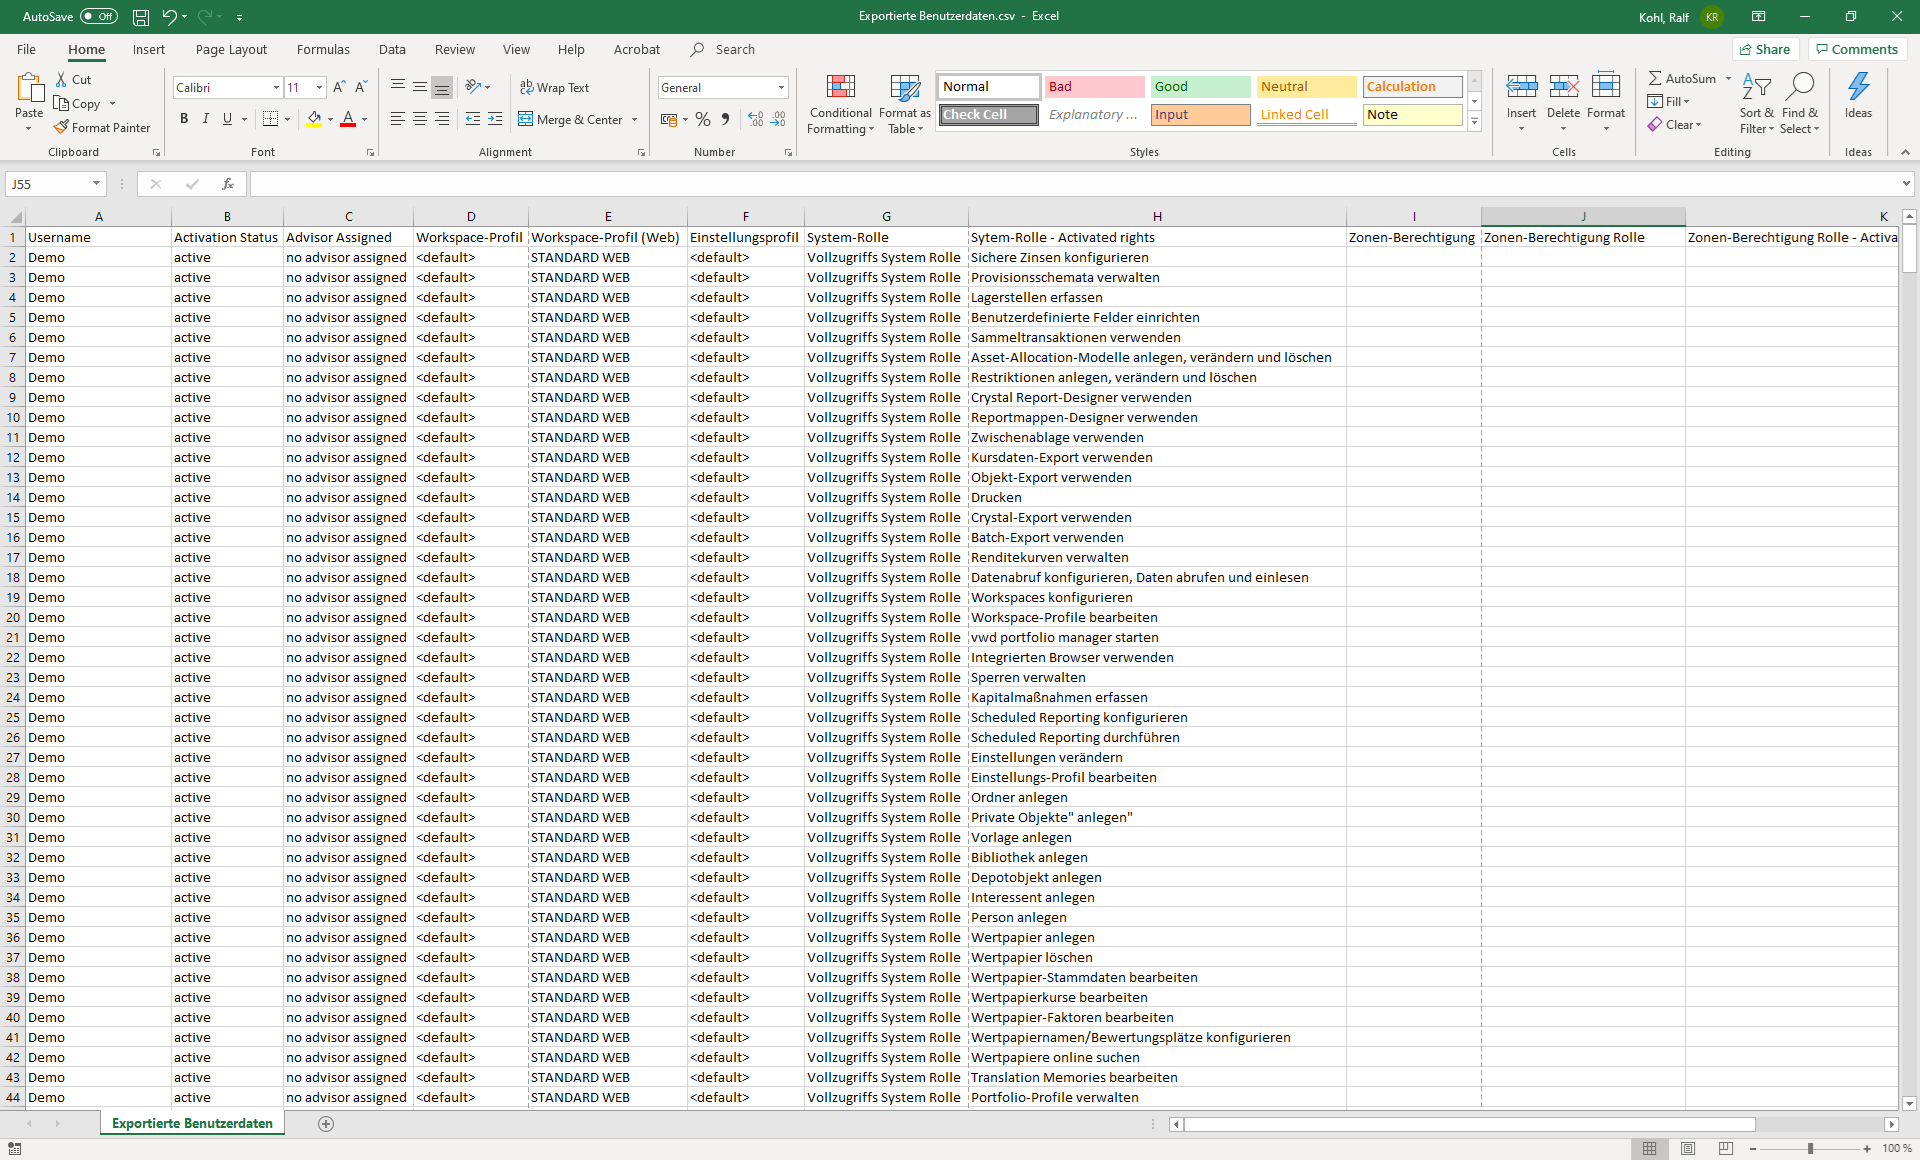Click the Share button
Image resolution: width=1920 pixels, height=1160 pixels.
pyautogui.click(x=1765, y=49)
